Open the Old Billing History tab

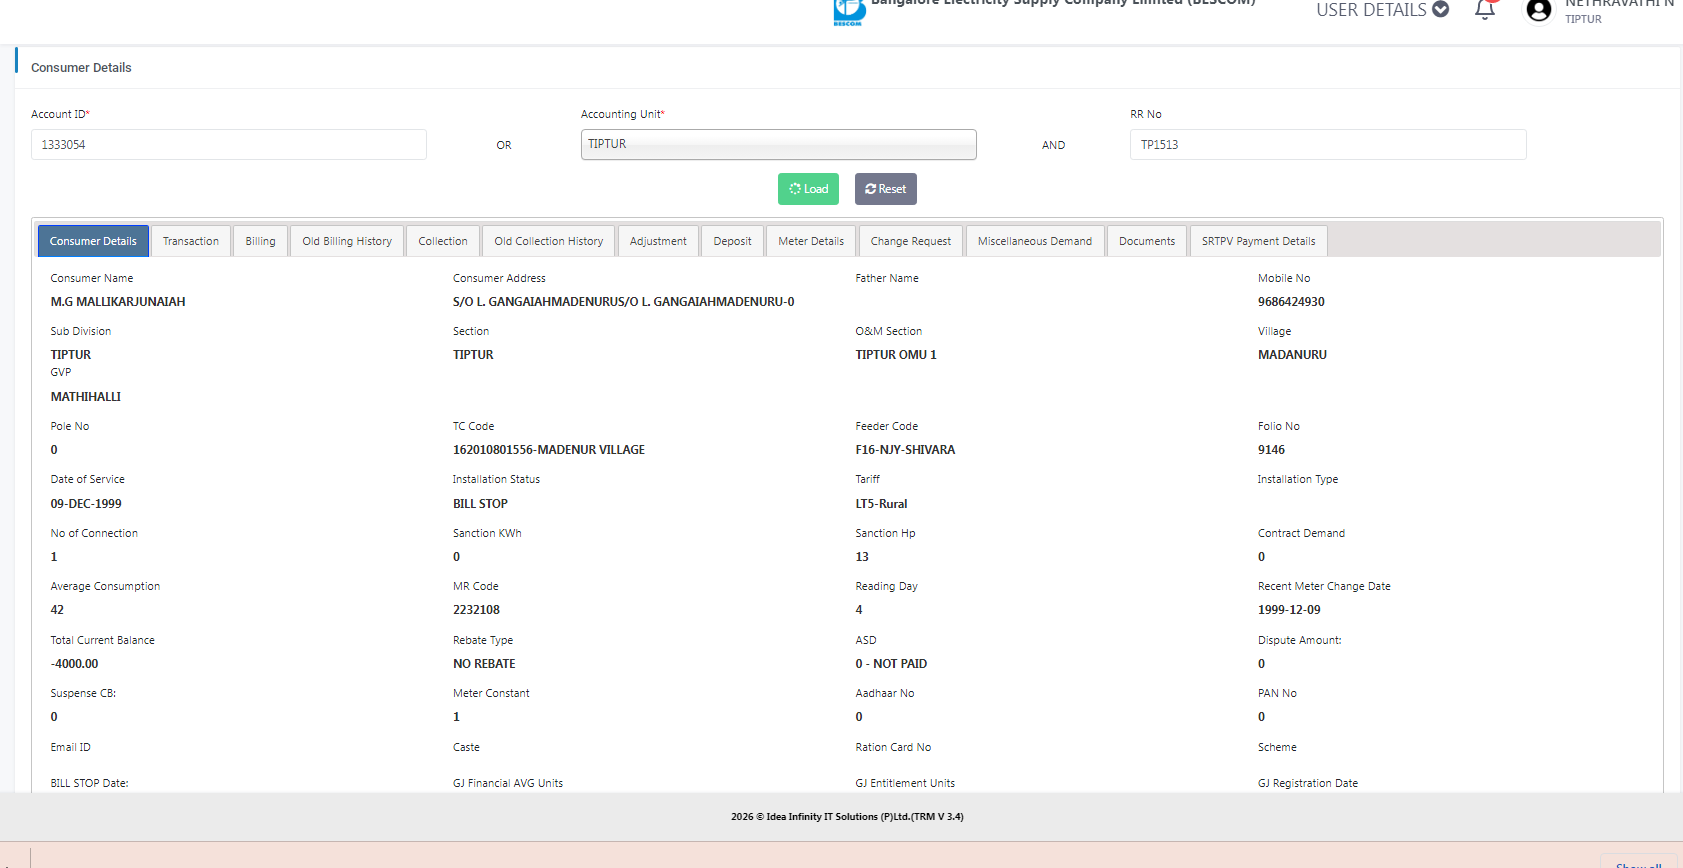tap(347, 241)
